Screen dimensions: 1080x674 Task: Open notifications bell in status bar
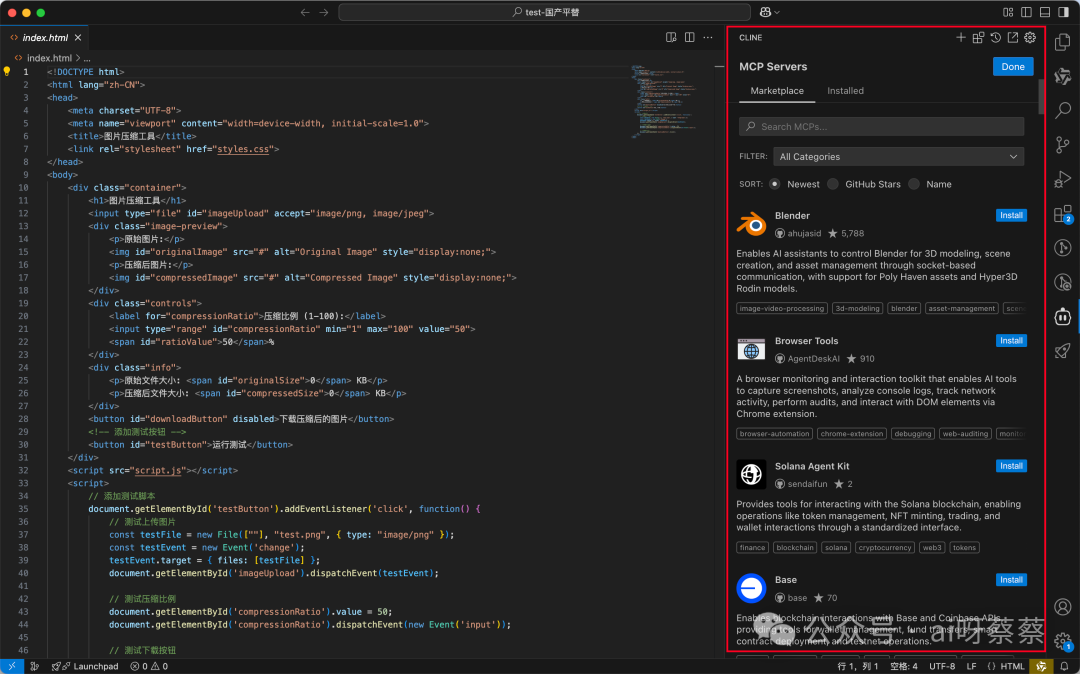coord(1064,666)
